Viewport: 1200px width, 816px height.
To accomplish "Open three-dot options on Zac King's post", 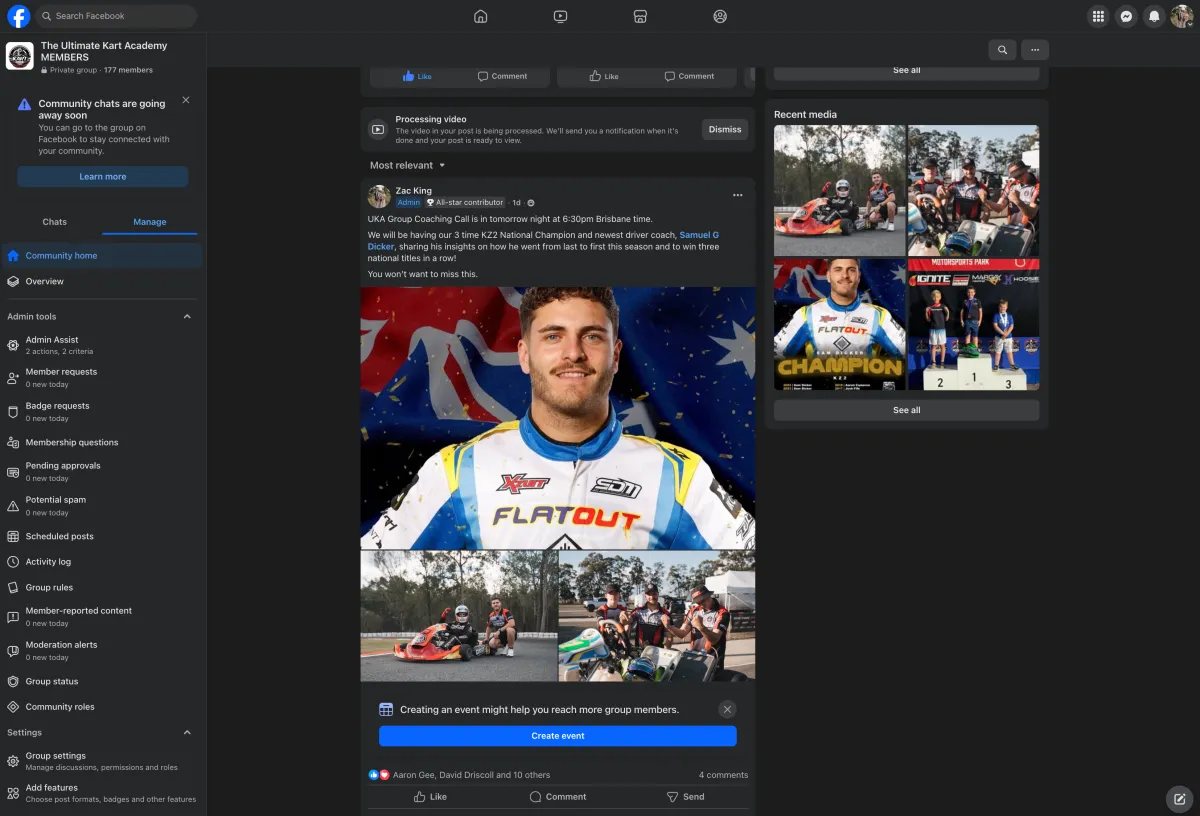I will point(737,195).
